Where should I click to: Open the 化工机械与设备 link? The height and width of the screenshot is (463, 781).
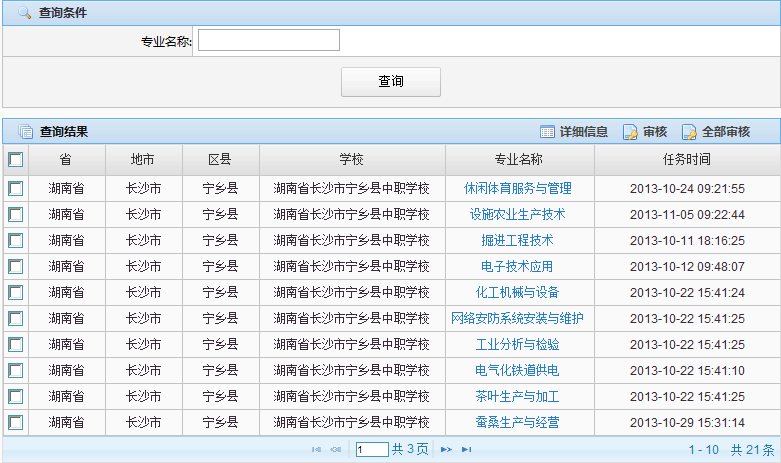click(518, 292)
